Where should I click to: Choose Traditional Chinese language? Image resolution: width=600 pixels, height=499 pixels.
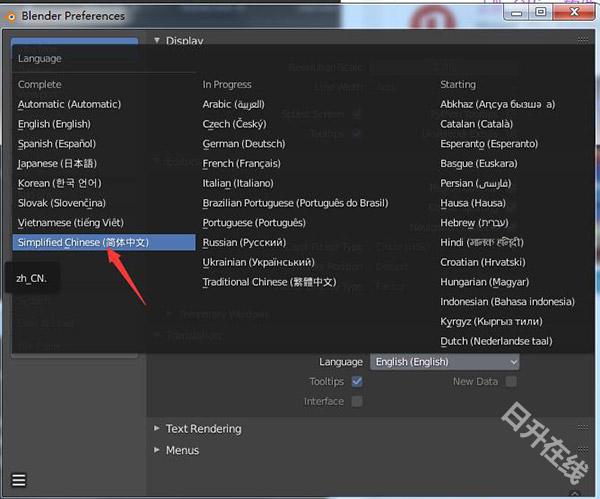269,282
